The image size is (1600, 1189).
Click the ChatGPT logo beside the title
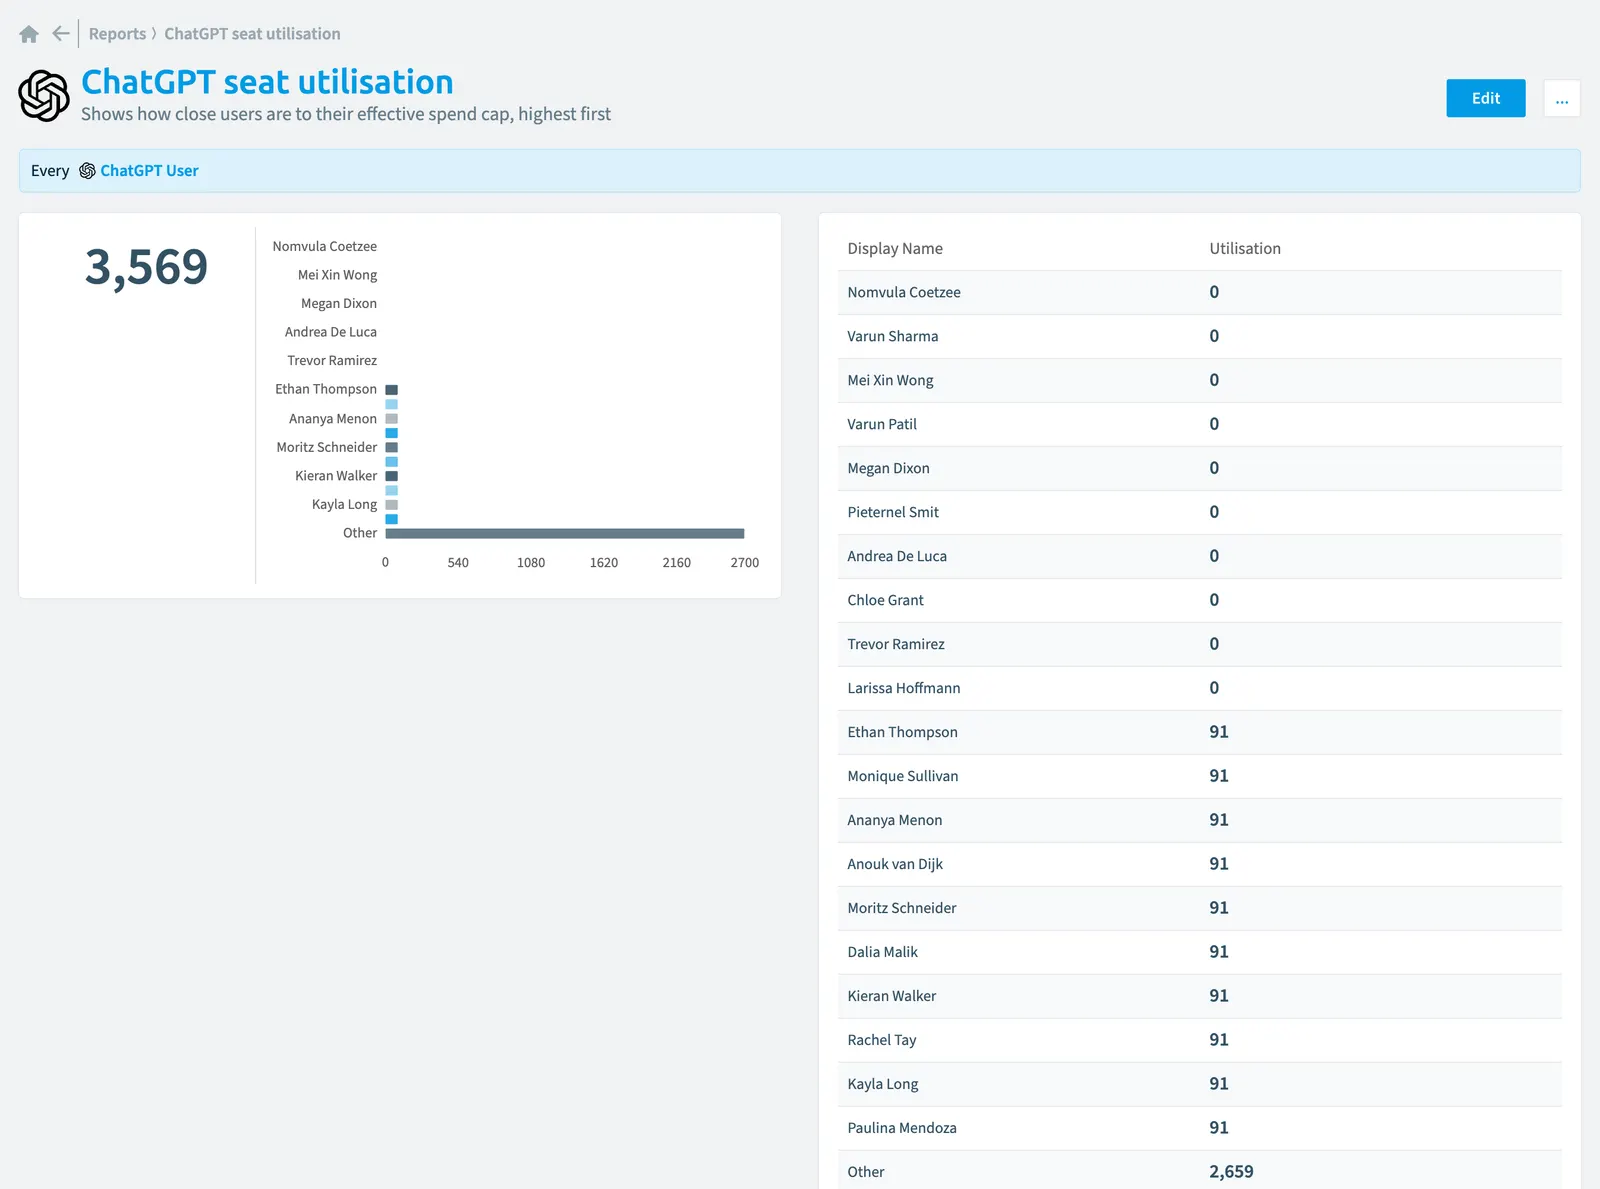44,96
